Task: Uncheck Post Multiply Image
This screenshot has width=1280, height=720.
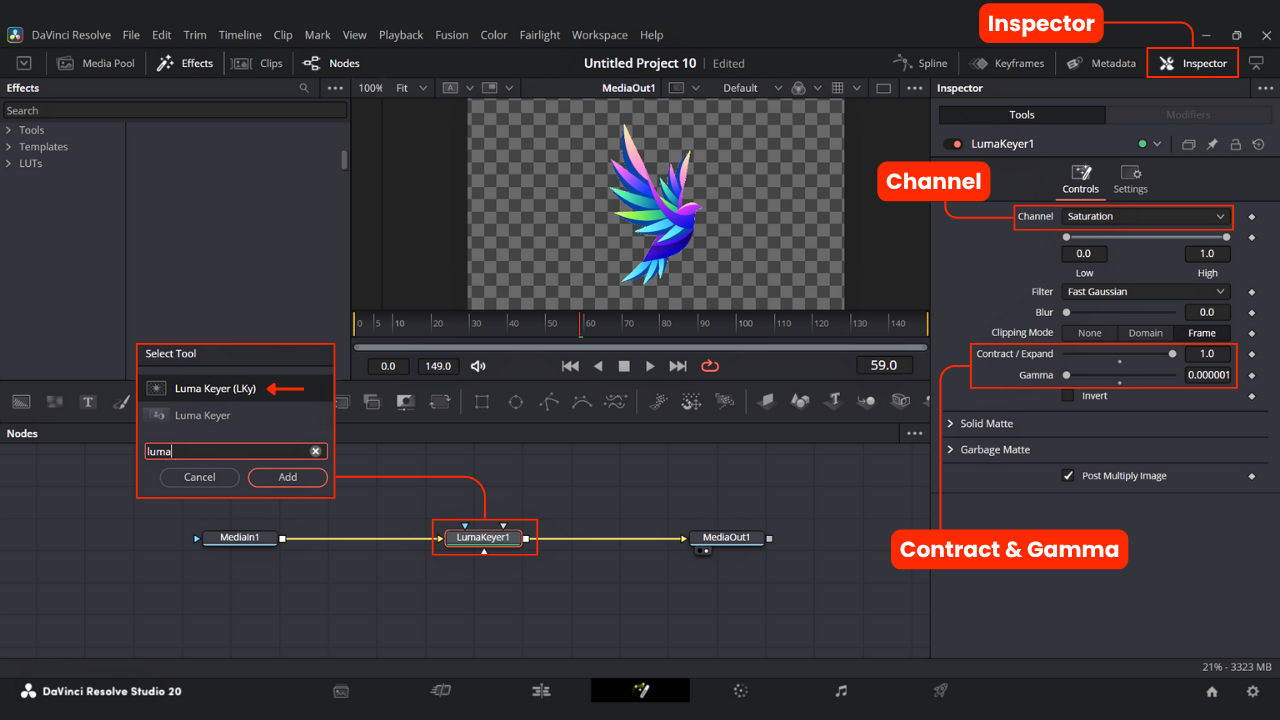Action: (1068, 476)
